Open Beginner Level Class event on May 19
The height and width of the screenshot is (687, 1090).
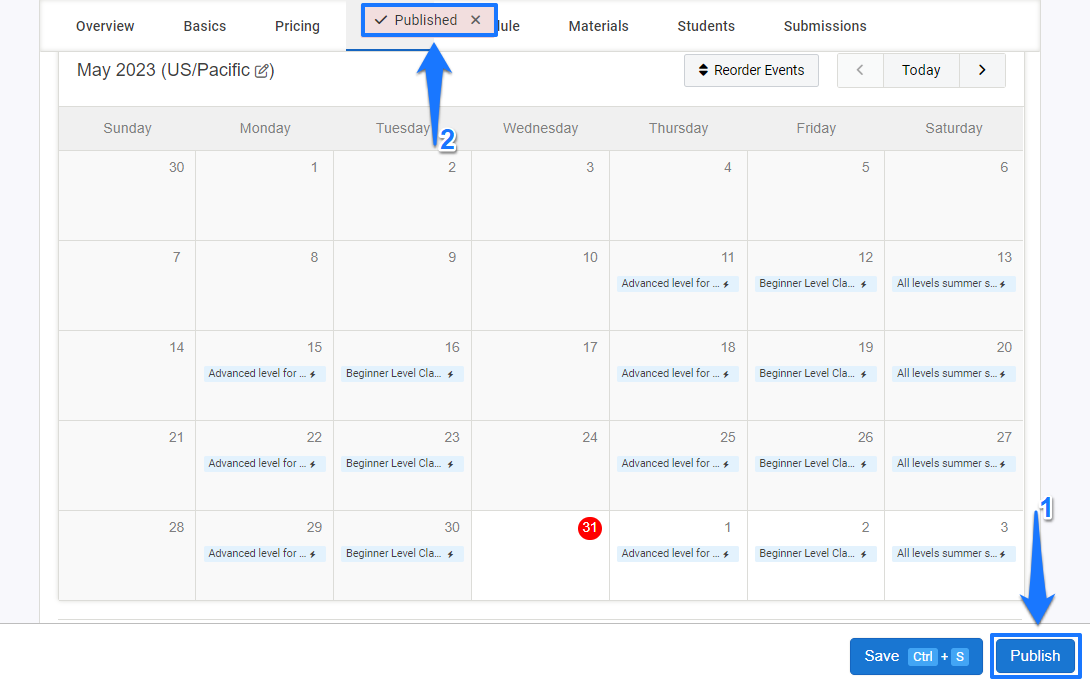pos(815,373)
